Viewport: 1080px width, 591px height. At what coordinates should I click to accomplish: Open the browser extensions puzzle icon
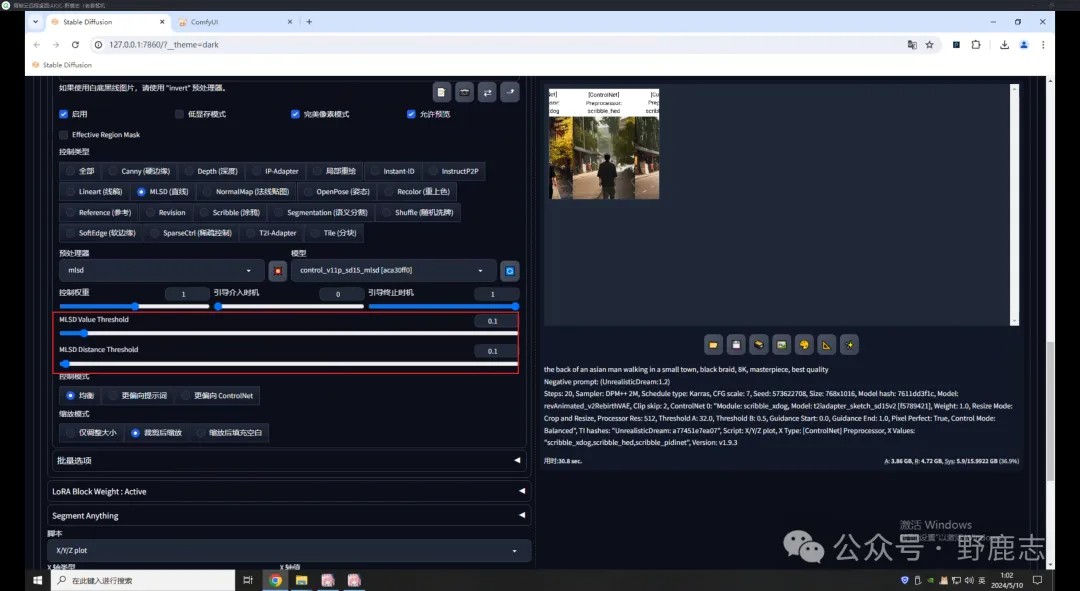click(976, 45)
